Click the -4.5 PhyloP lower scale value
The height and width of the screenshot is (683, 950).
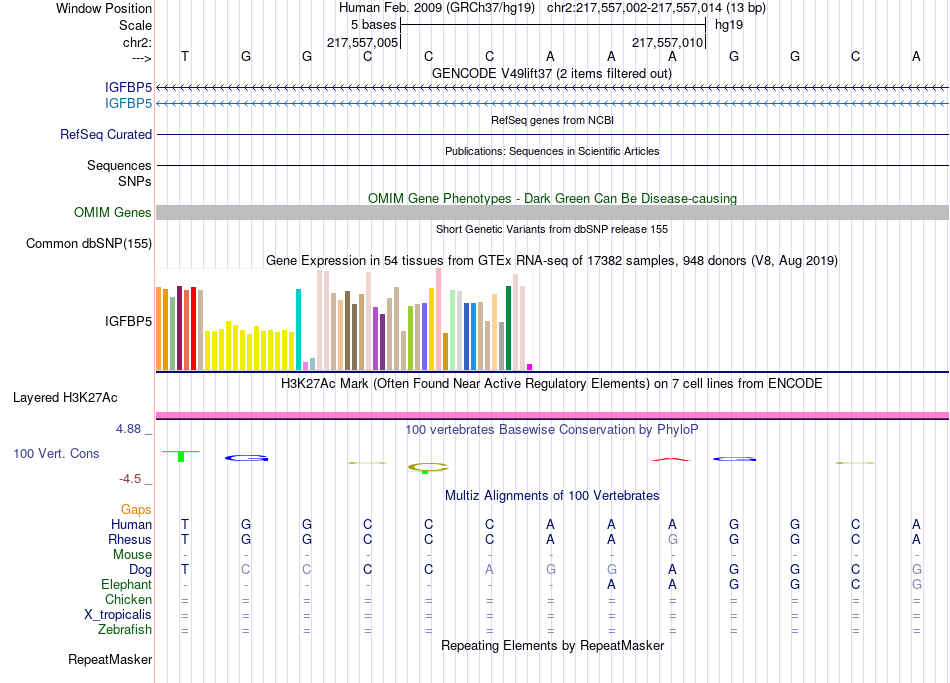(130, 479)
